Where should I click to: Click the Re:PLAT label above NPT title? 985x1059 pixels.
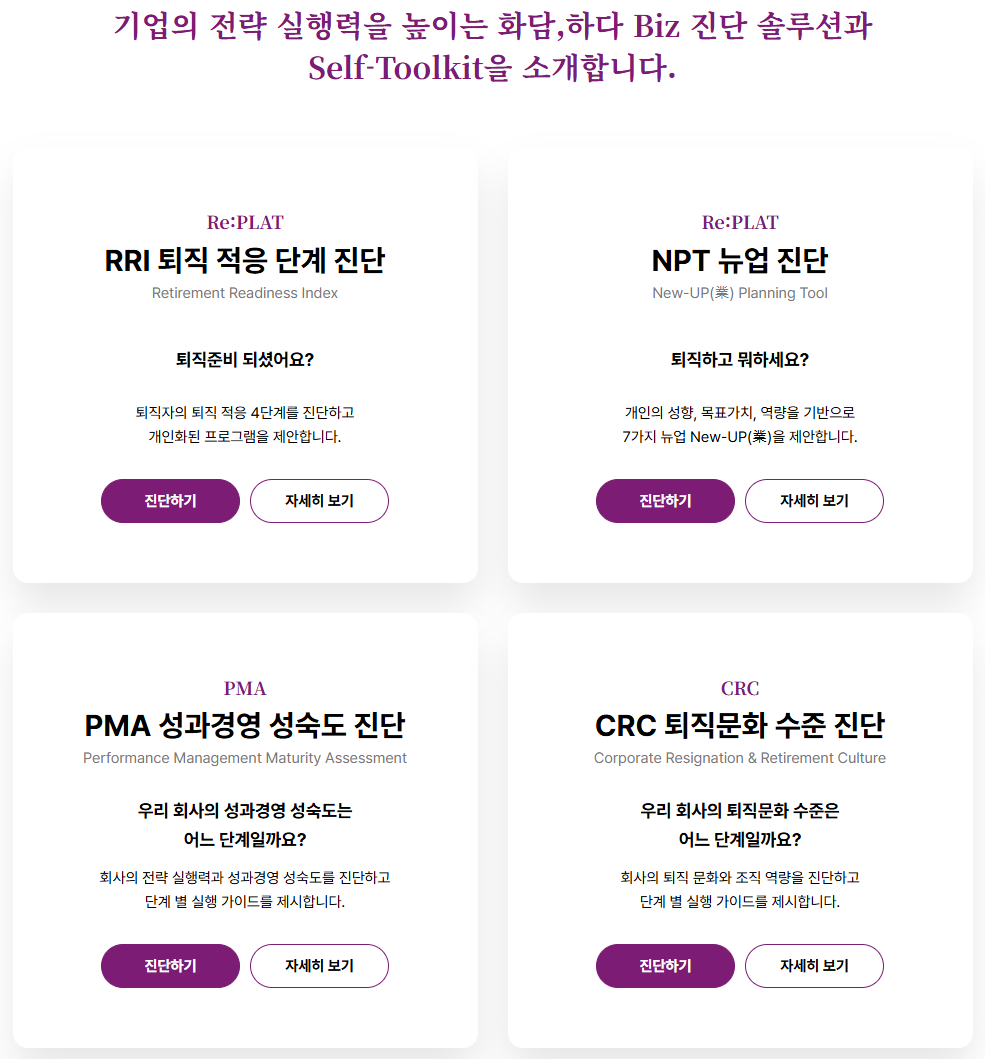click(x=739, y=222)
